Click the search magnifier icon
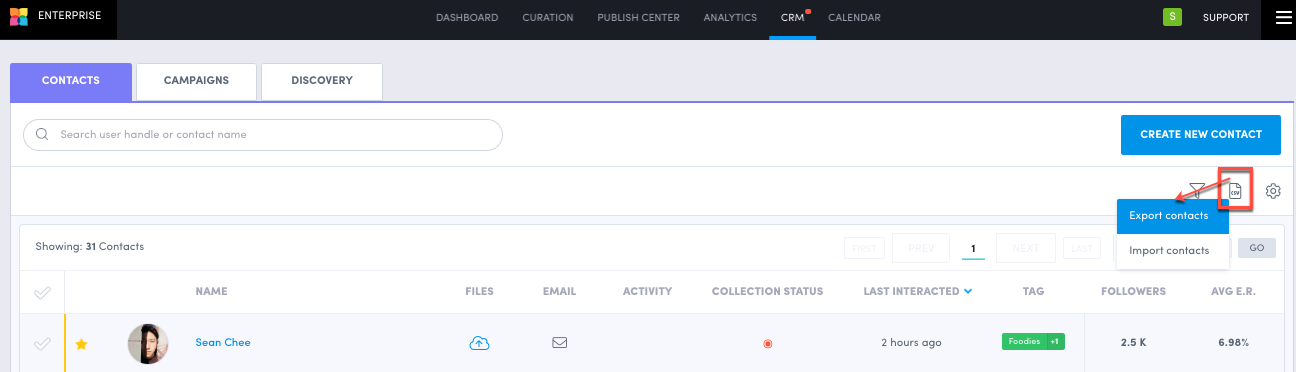Viewport: 1296px width, 372px height. point(42,134)
